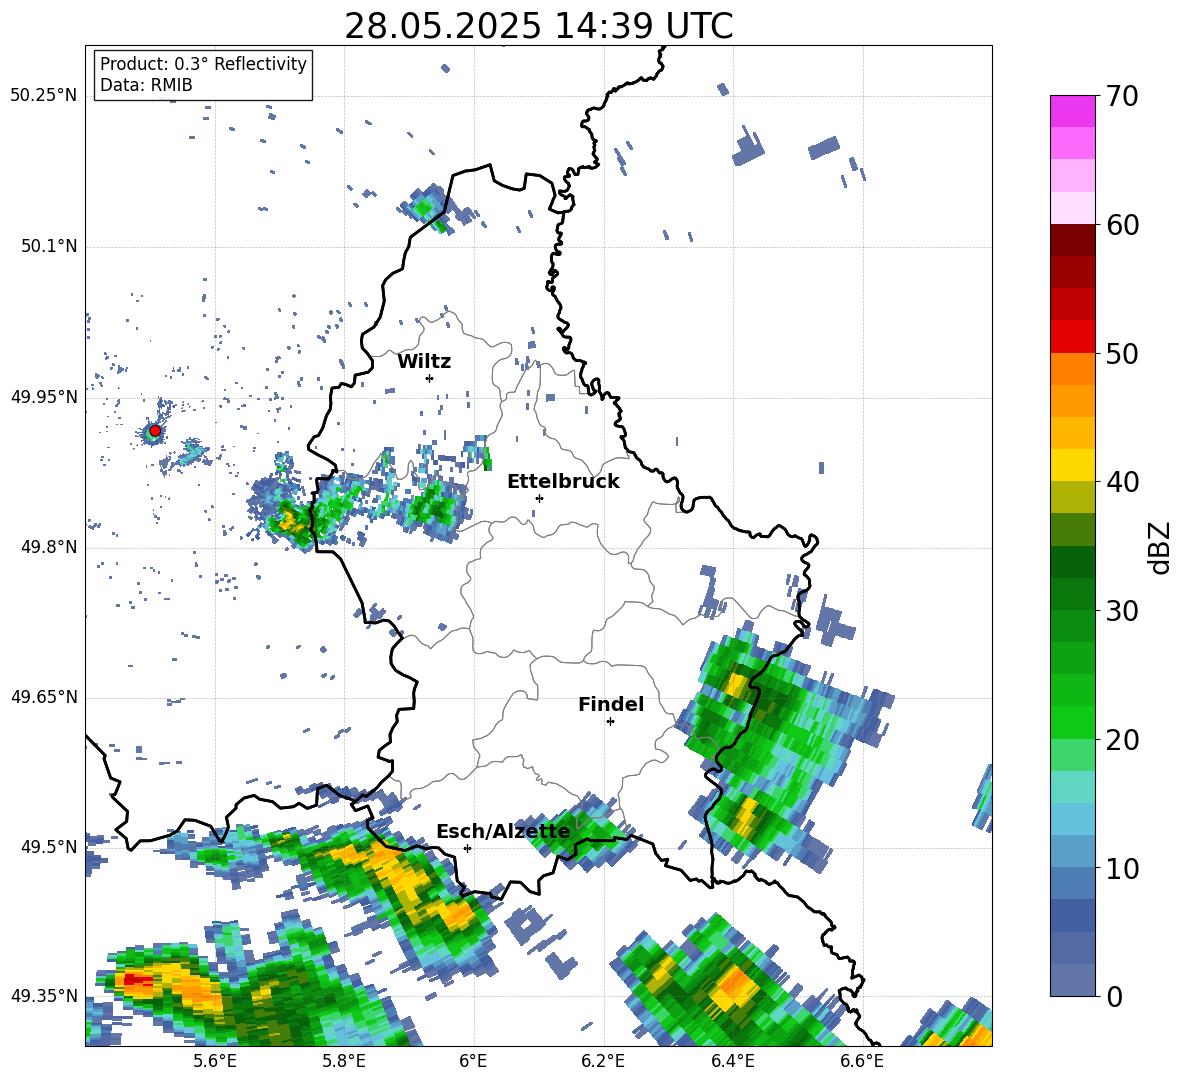Click the 'Product: 0.3° Reflectivity' legend text

coord(203,64)
